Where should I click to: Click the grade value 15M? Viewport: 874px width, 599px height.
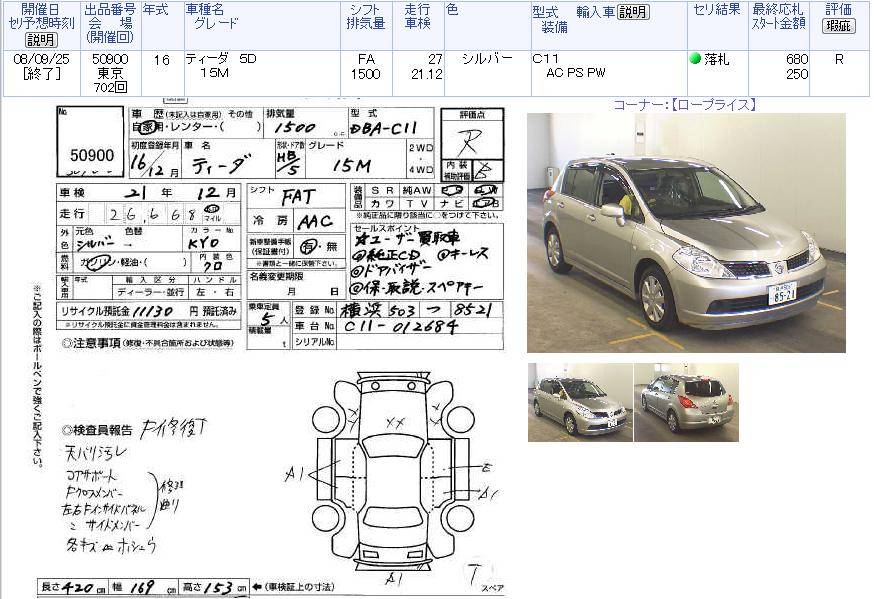215,73
